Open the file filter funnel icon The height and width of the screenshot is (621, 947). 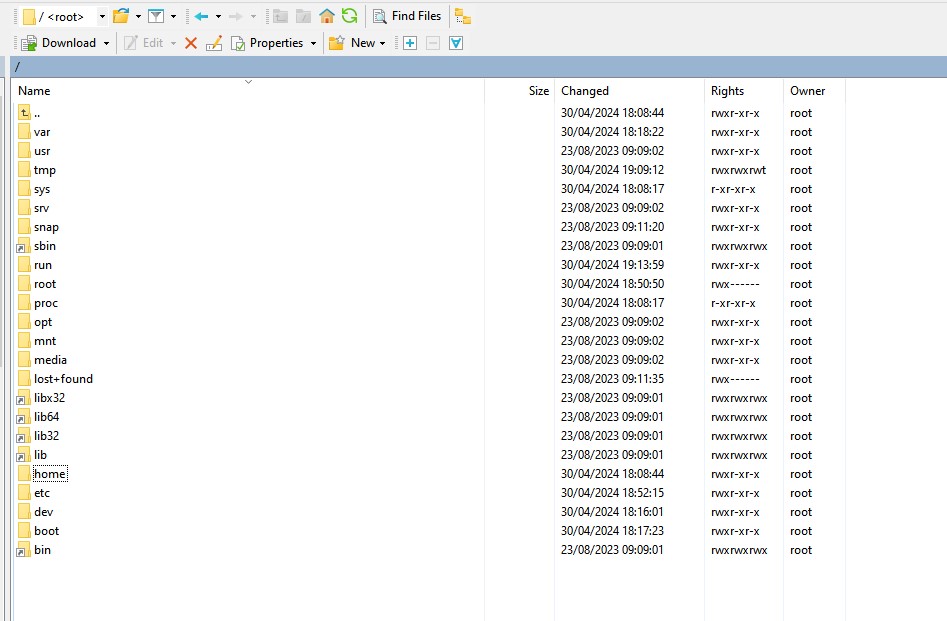point(156,16)
